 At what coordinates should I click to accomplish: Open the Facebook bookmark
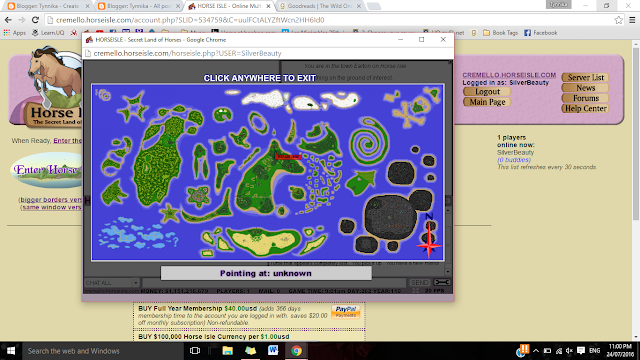(x=540, y=33)
